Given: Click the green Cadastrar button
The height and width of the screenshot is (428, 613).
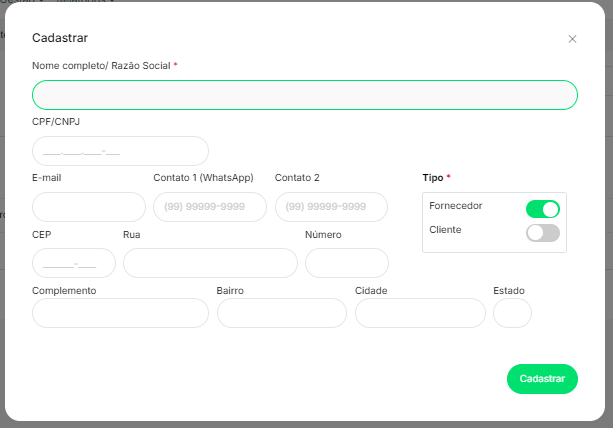Looking at the screenshot, I should coord(542,379).
